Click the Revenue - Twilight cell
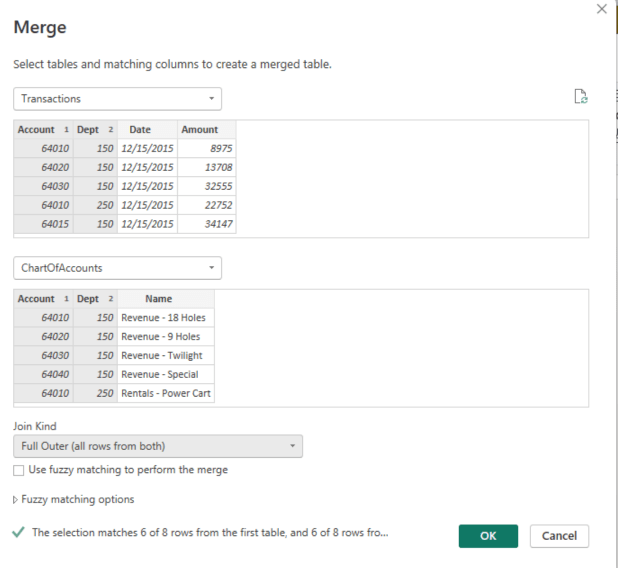This screenshot has width=618, height=568. [162, 356]
